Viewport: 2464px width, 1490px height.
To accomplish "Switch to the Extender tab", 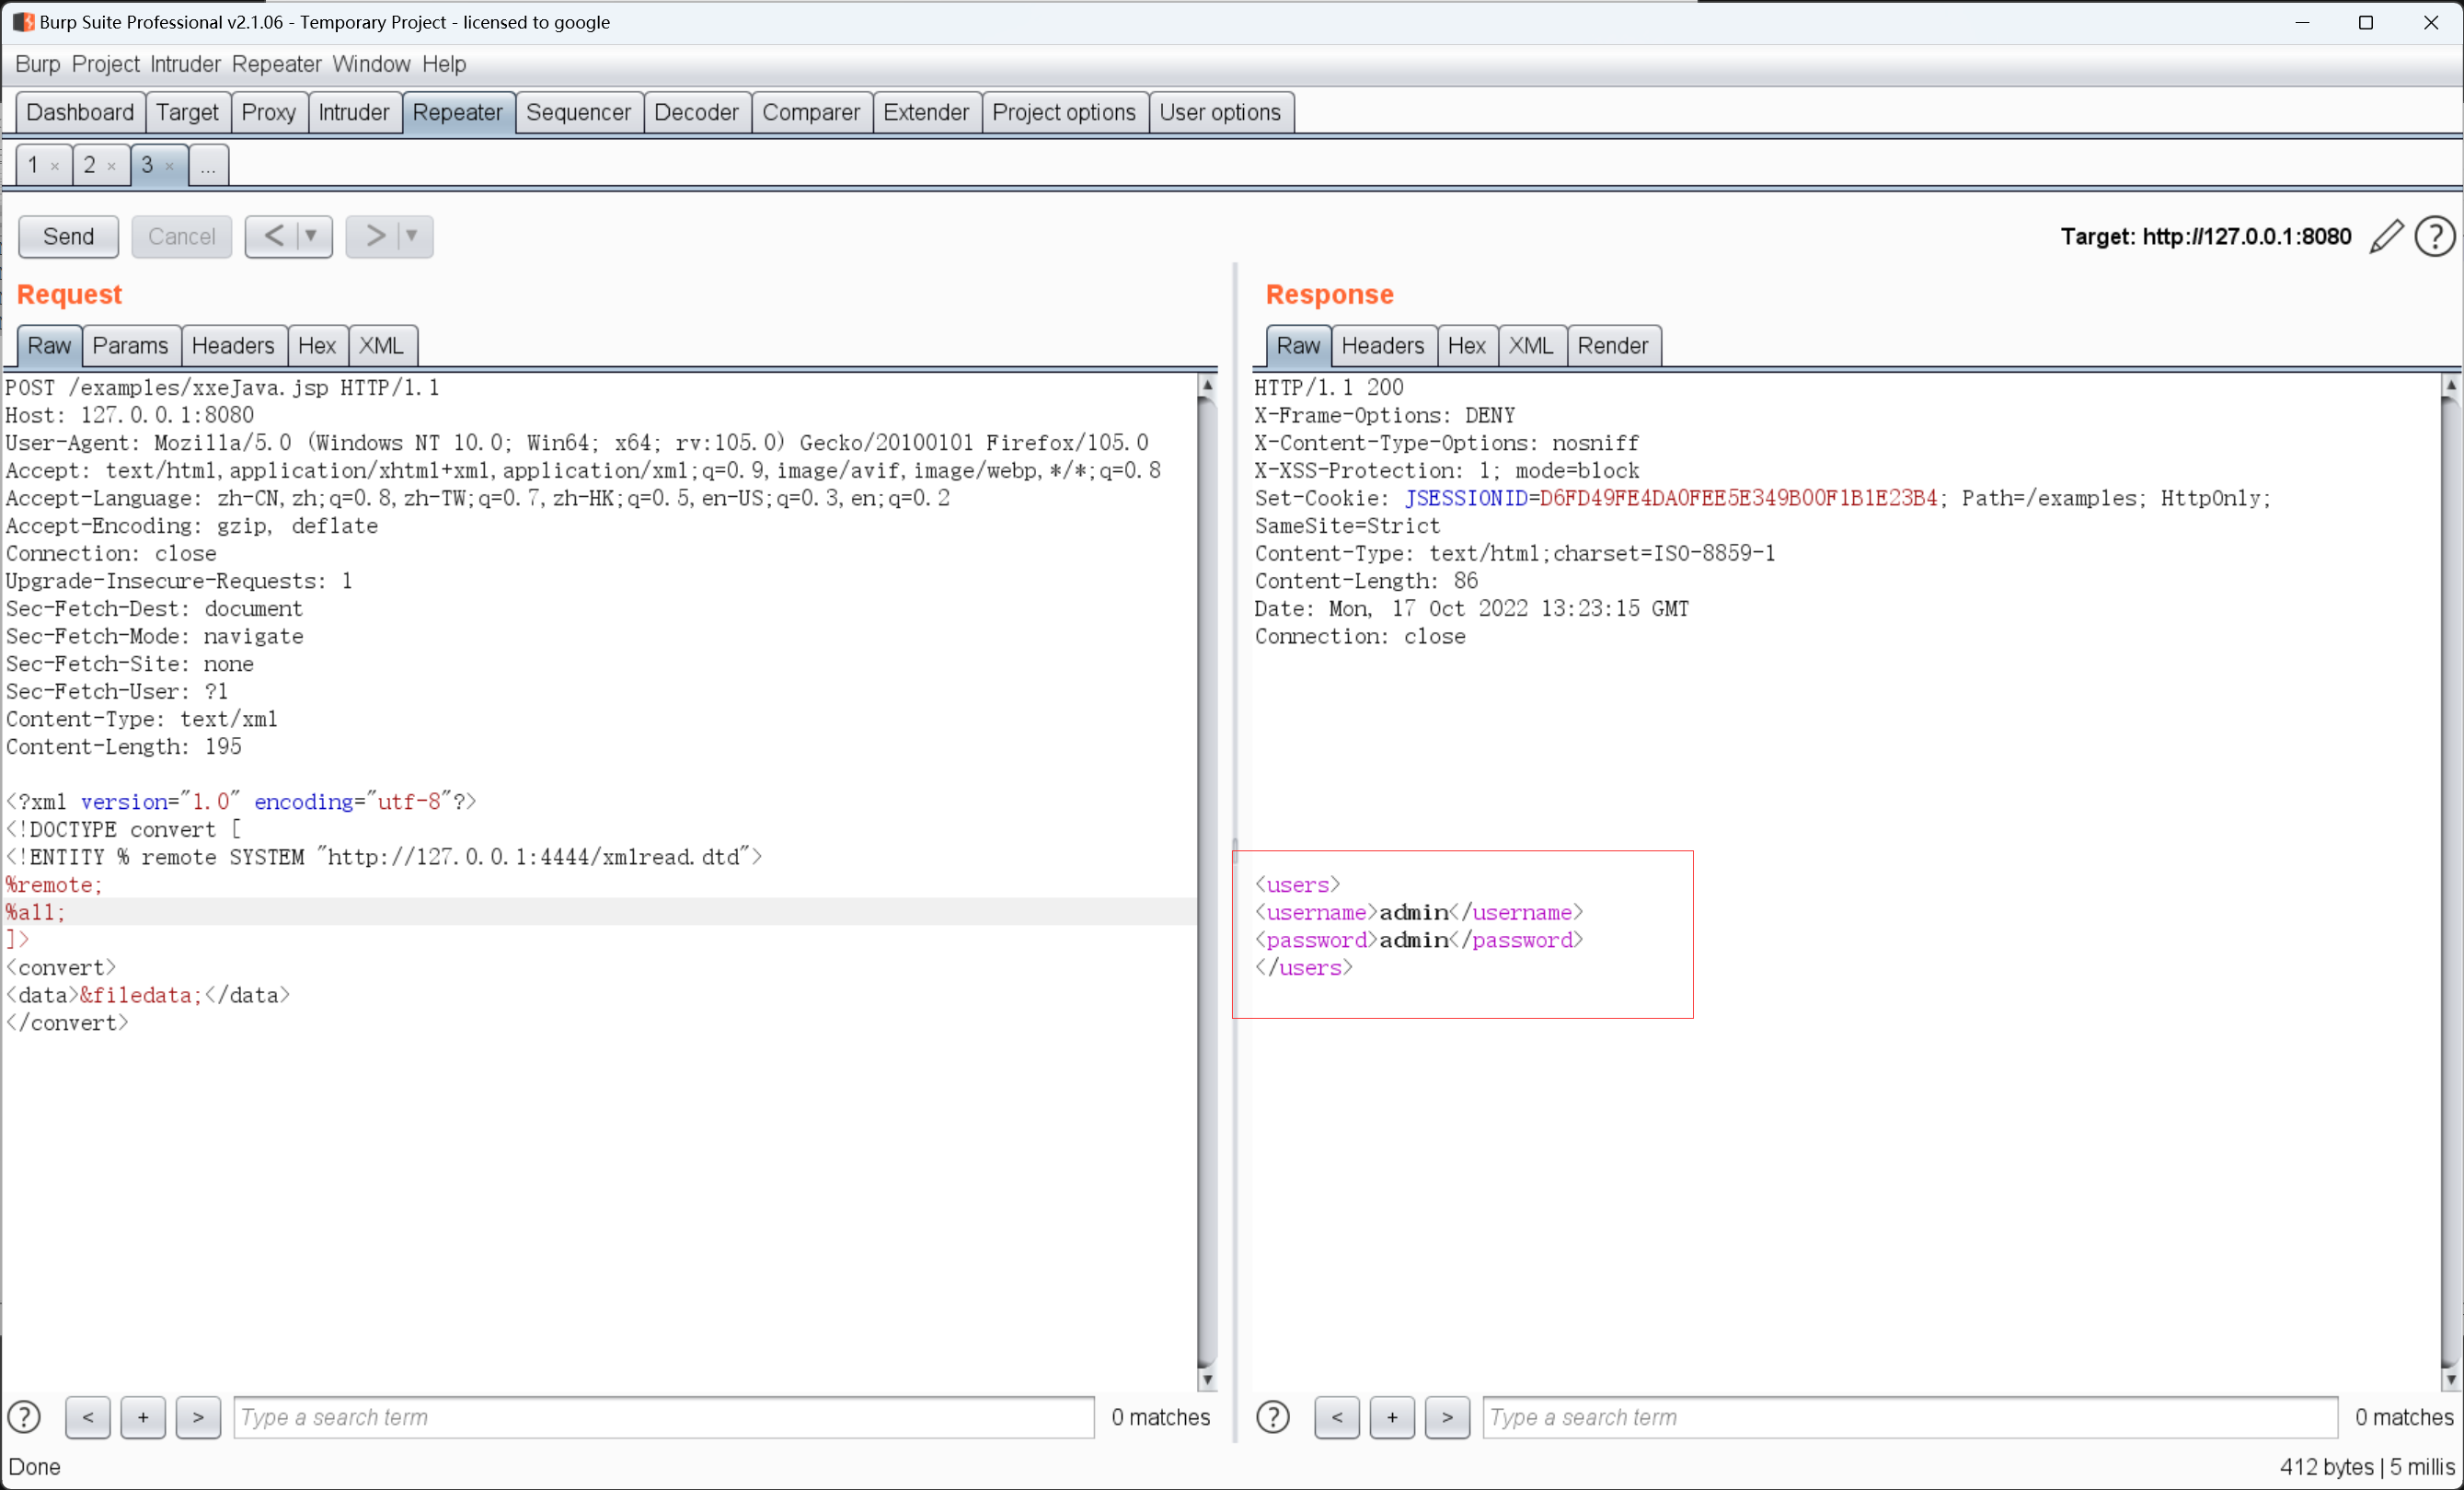I will (927, 112).
